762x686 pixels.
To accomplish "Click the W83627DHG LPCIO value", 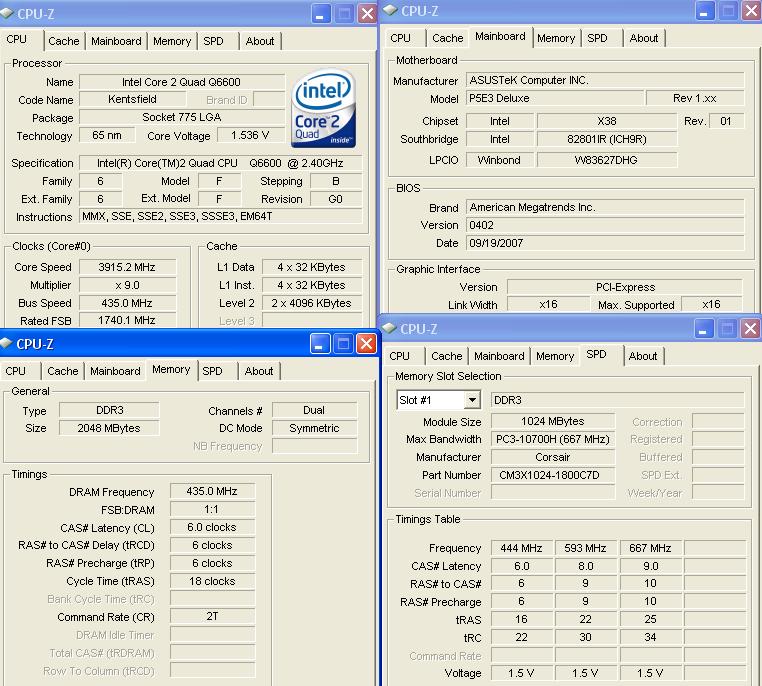I will point(606,160).
